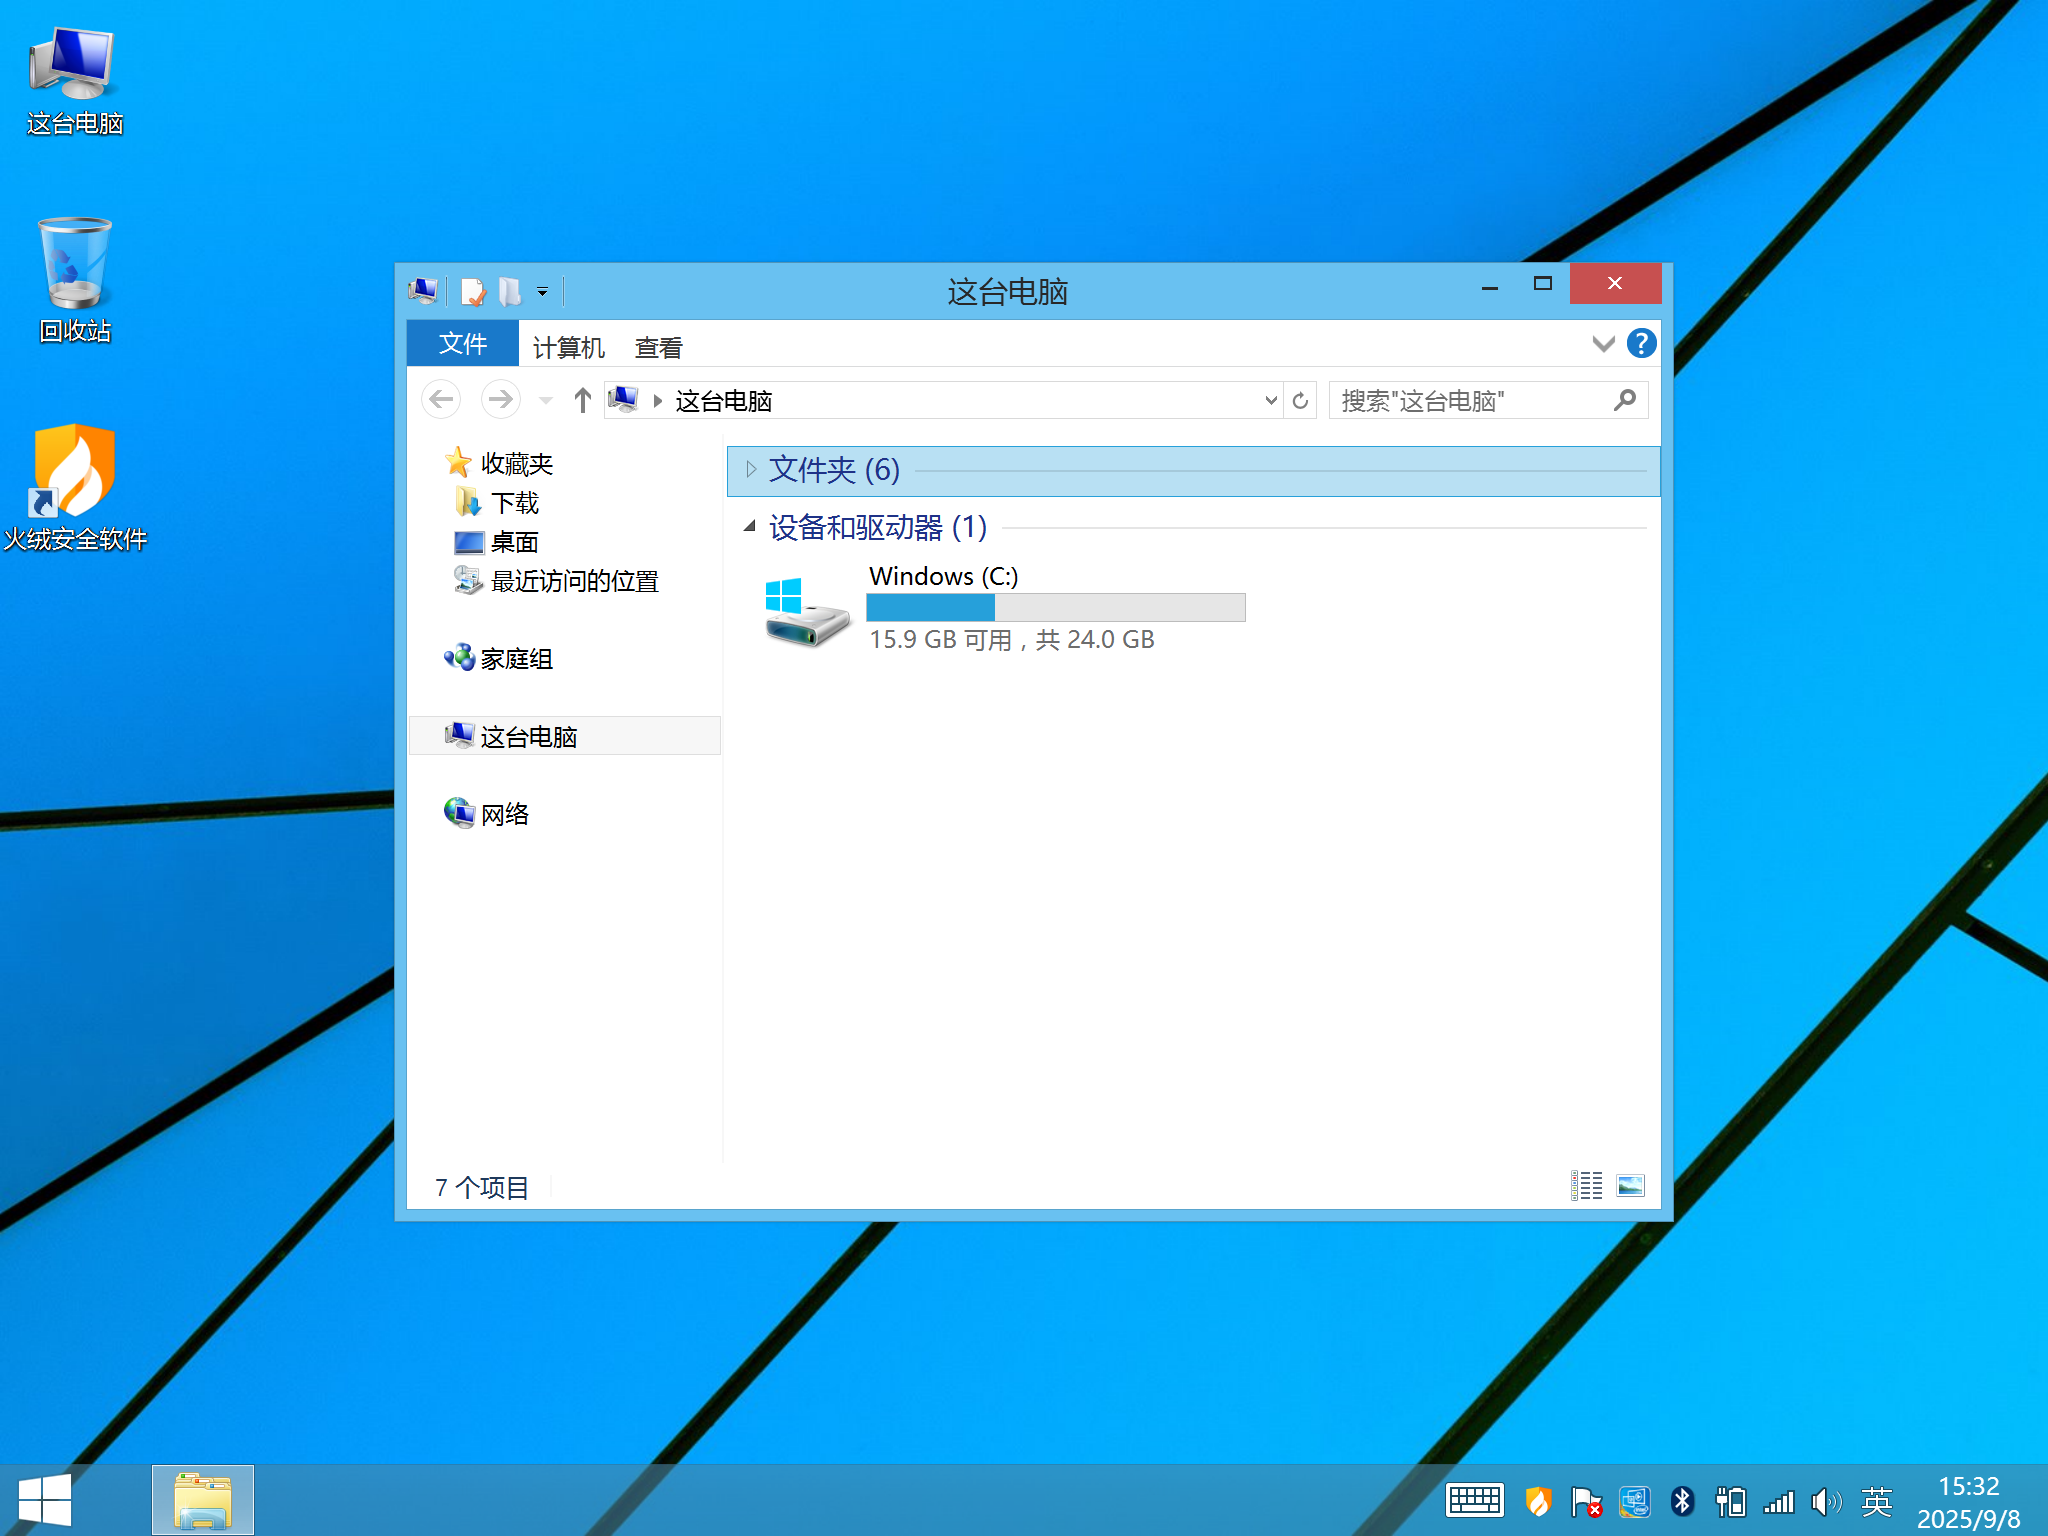Collapse the 设备和驱动器 (1) group triangle
2048x1536 pixels.
(750, 526)
